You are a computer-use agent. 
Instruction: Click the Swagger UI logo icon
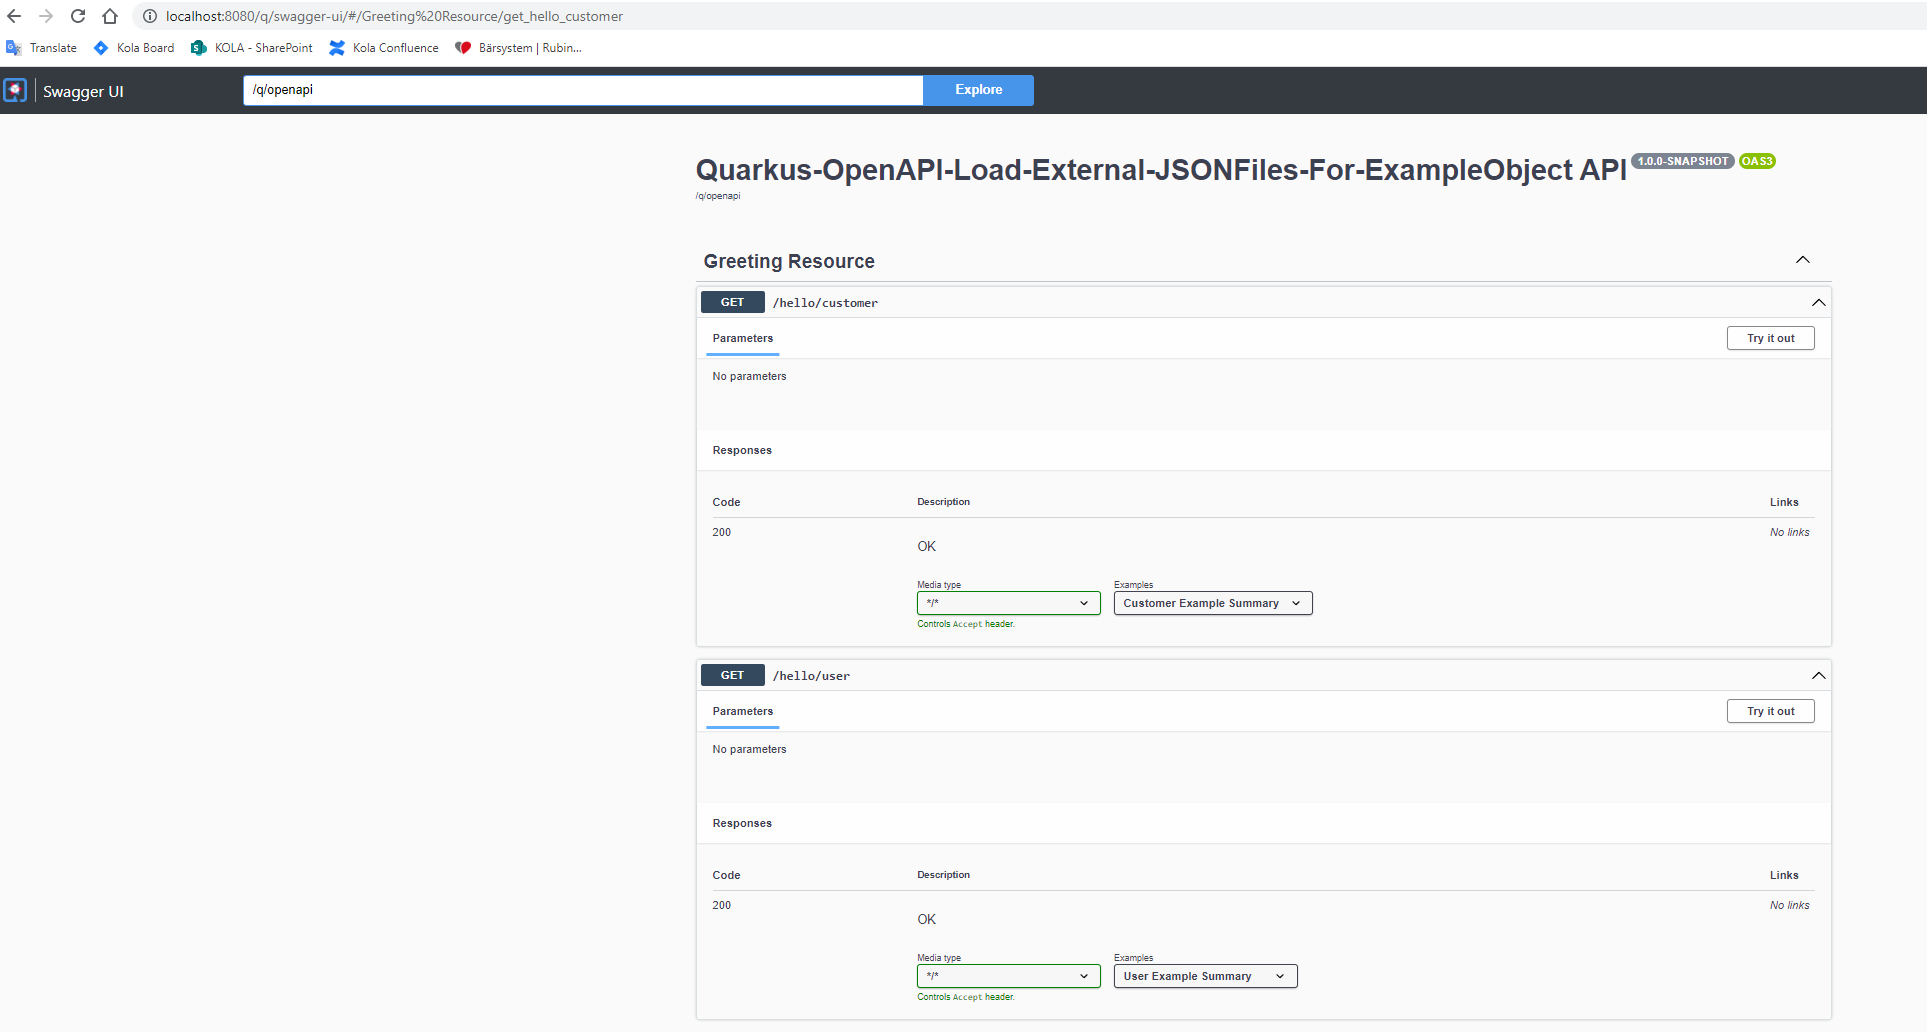point(15,90)
